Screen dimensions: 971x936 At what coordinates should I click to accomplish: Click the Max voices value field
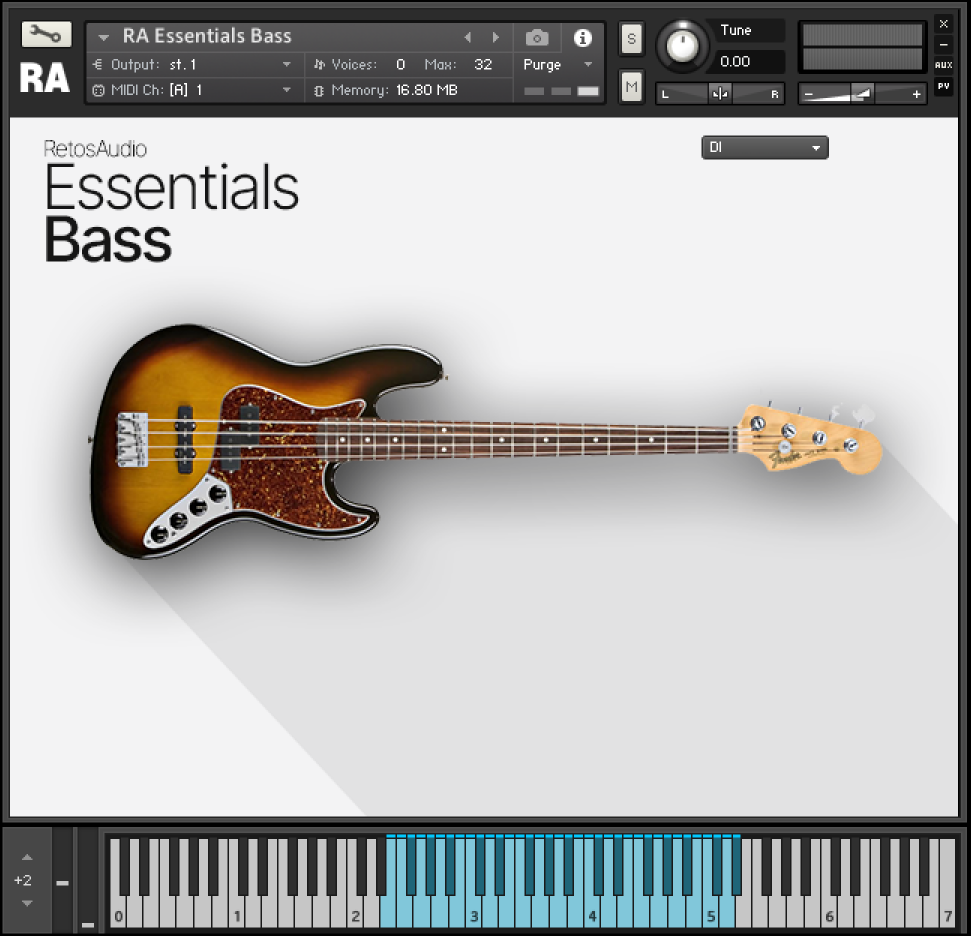coord(483,65)
